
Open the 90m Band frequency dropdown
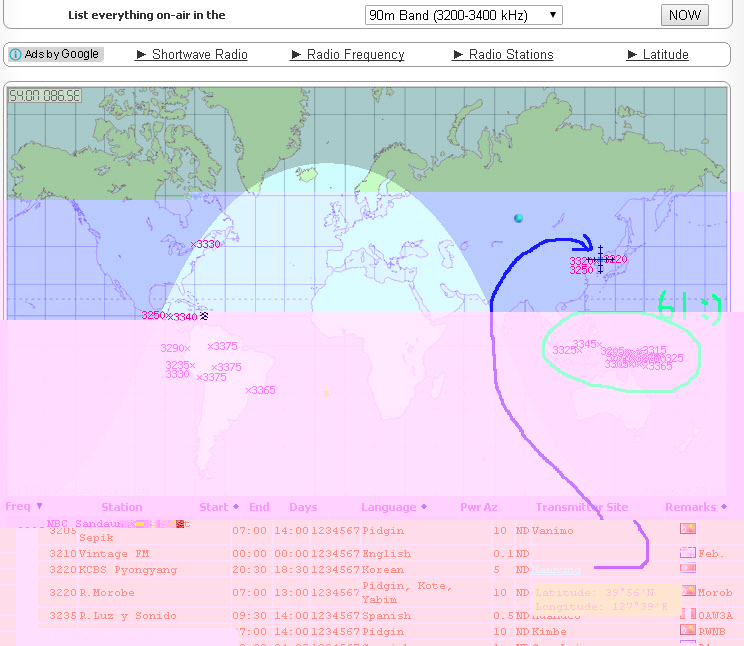click(463, 15)
